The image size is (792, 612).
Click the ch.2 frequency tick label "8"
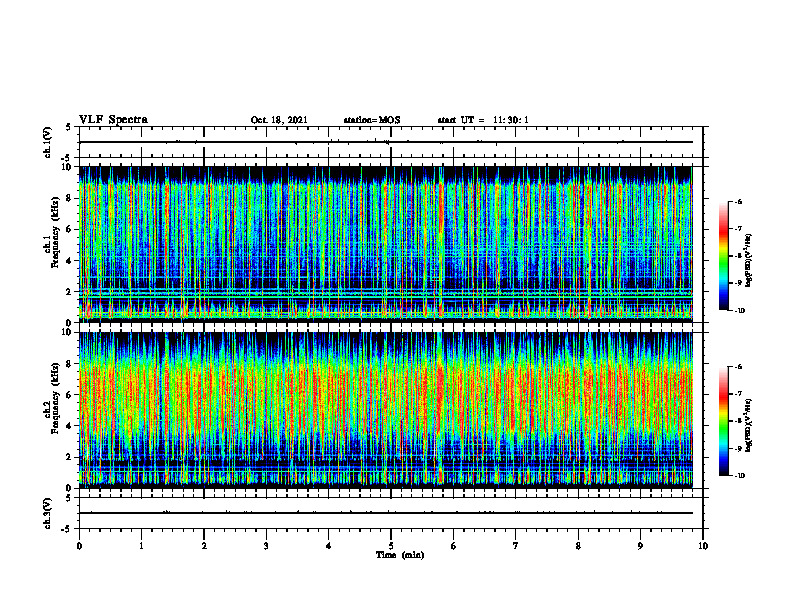tap(70, 364)
